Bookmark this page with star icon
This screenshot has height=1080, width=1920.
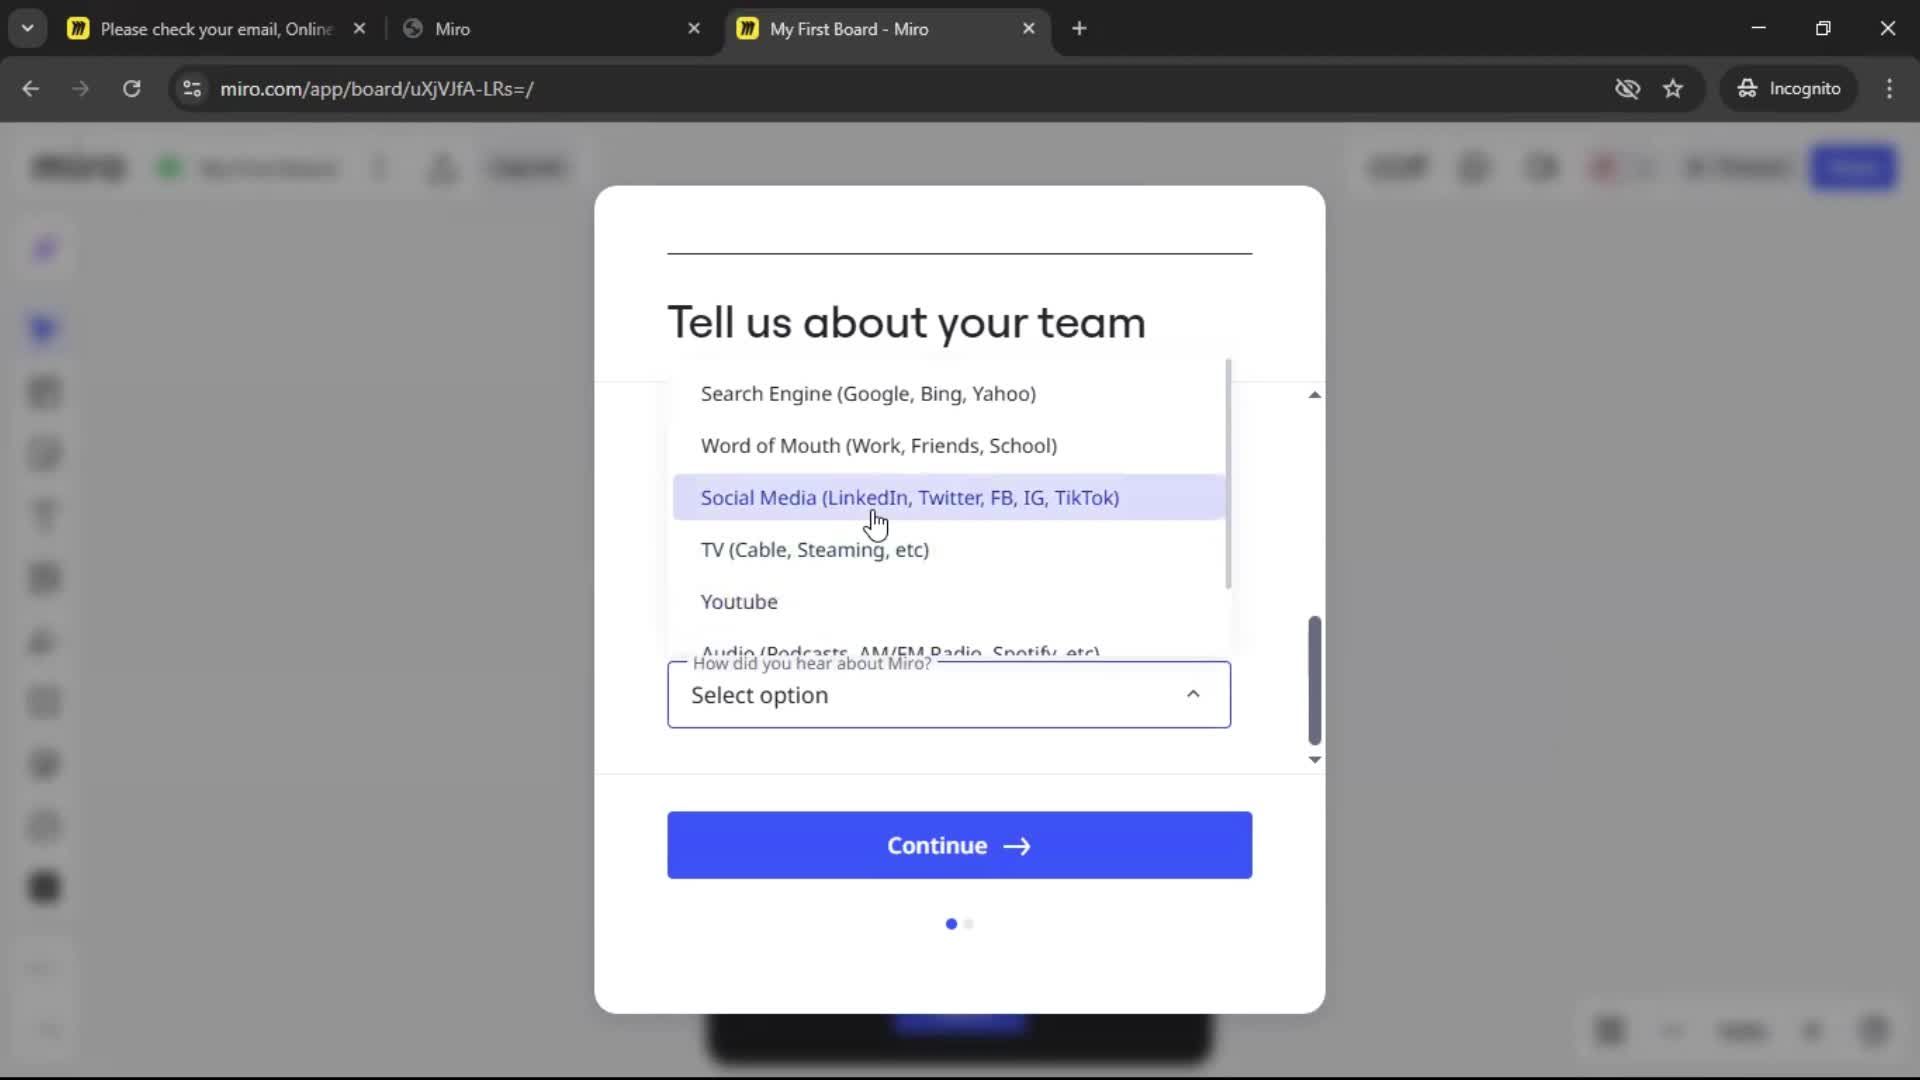pyautogui.click(x=1673, y=89)
